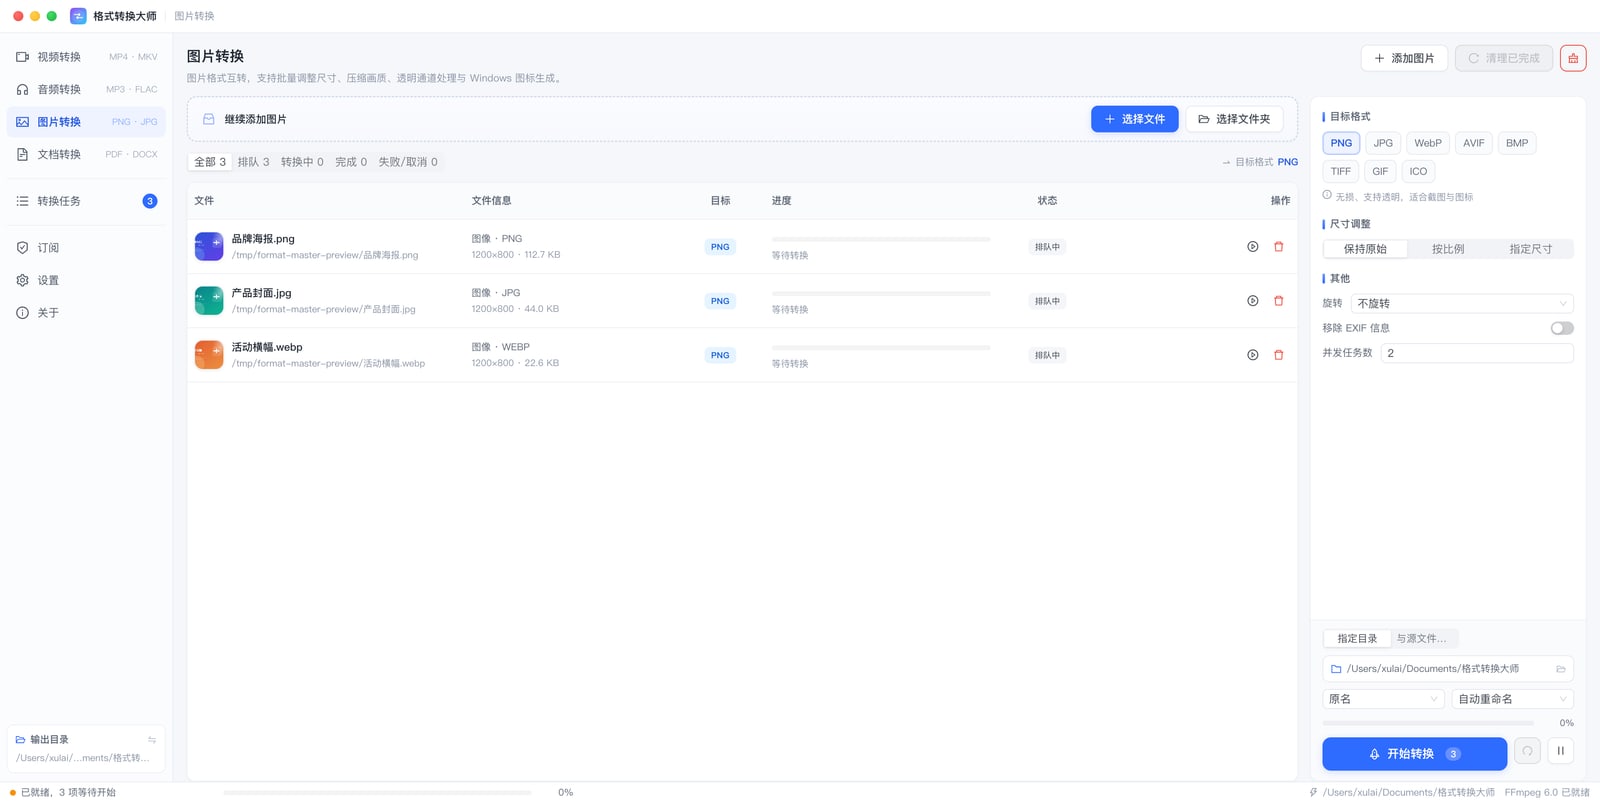
Task: Click the pause icon button beside 开始转换
Action: (x=1560, y=751)
